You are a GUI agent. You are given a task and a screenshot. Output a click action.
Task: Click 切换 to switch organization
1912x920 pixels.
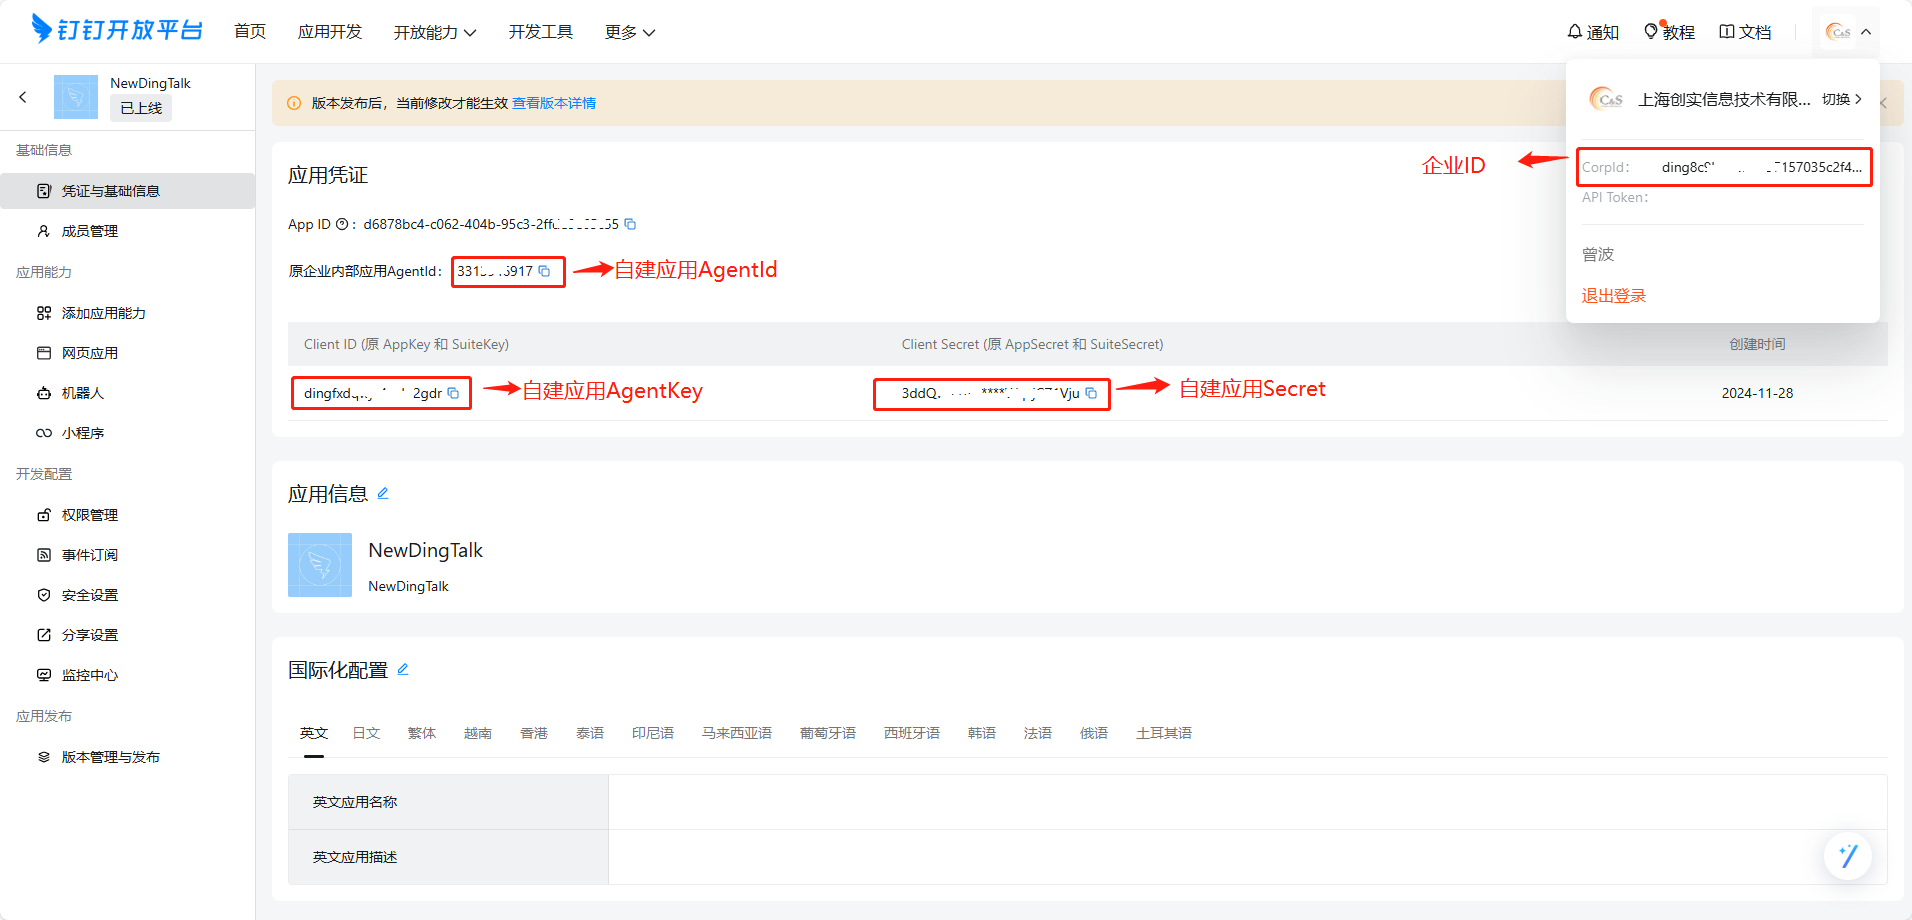coord(1841,99)
